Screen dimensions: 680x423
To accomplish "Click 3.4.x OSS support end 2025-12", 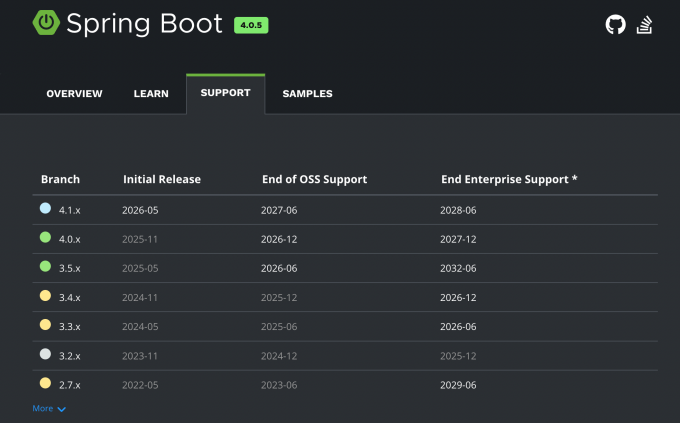I will (279, 298).
